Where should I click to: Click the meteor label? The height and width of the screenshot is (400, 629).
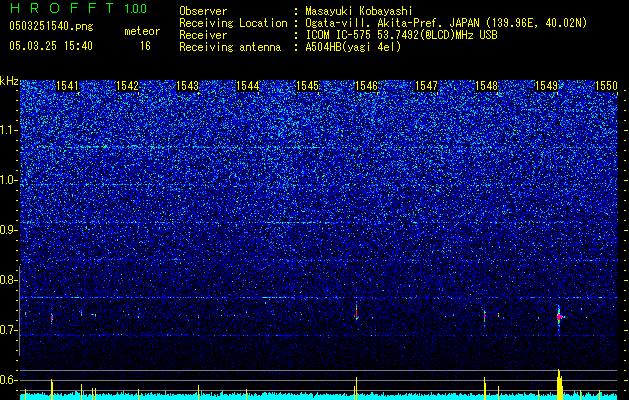pyautogui.click(x=142, y=31)
